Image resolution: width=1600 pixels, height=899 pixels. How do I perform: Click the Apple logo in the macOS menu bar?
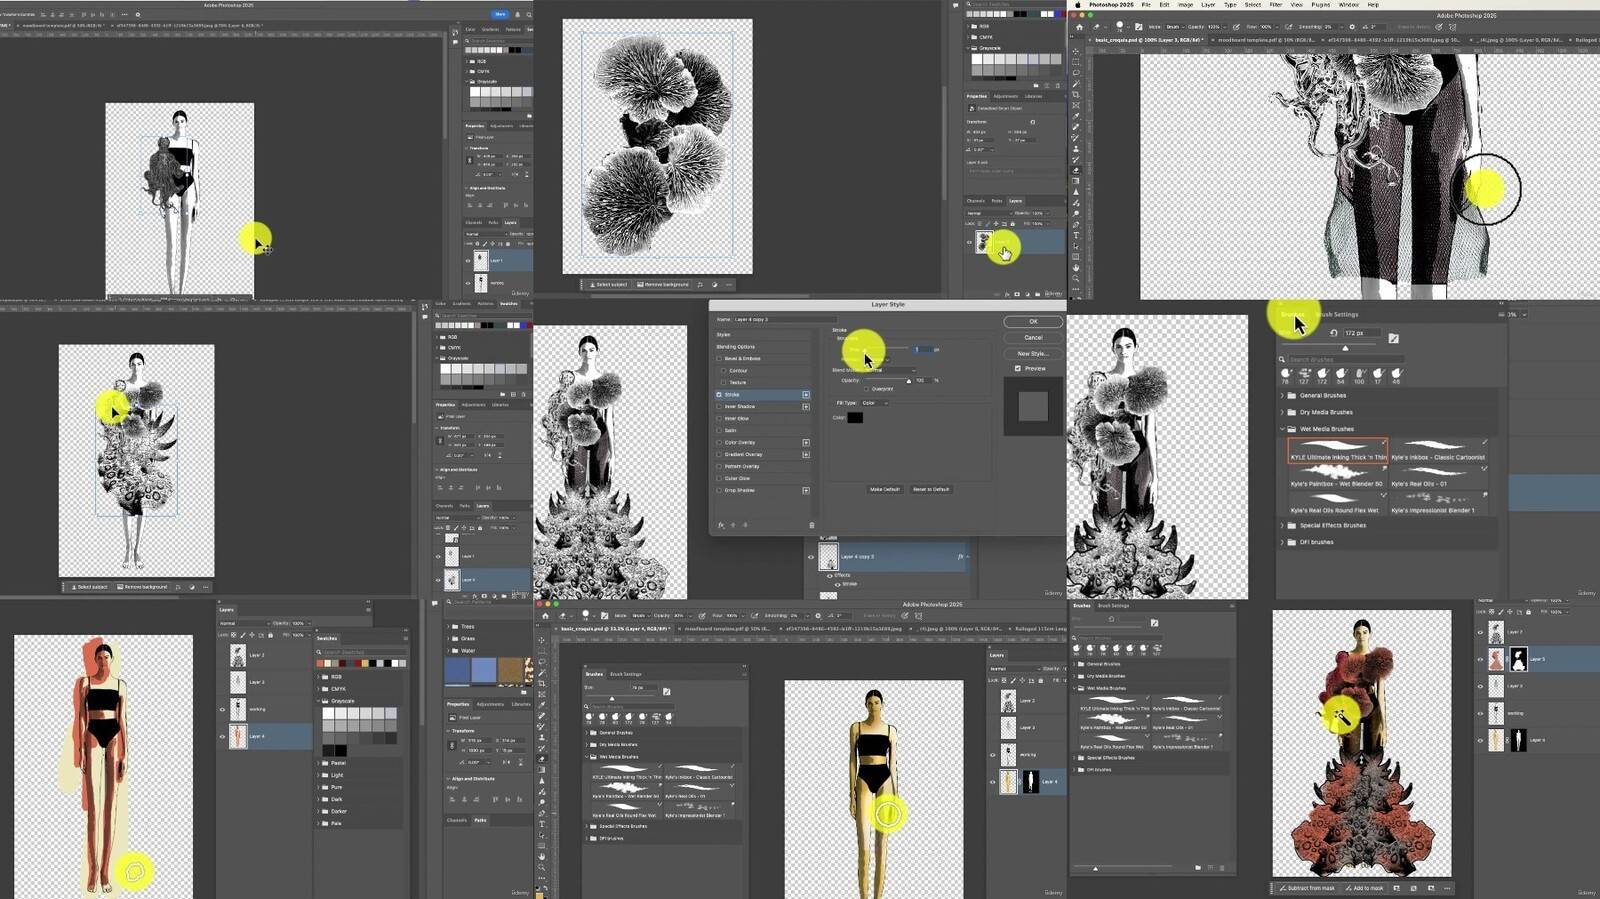(1077, 5)
